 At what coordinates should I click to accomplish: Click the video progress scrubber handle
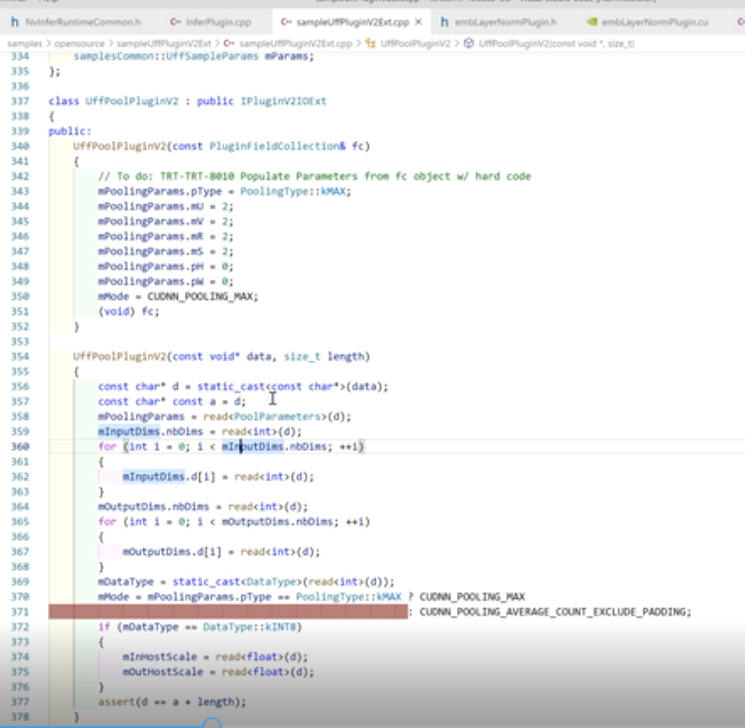point(212,724)
